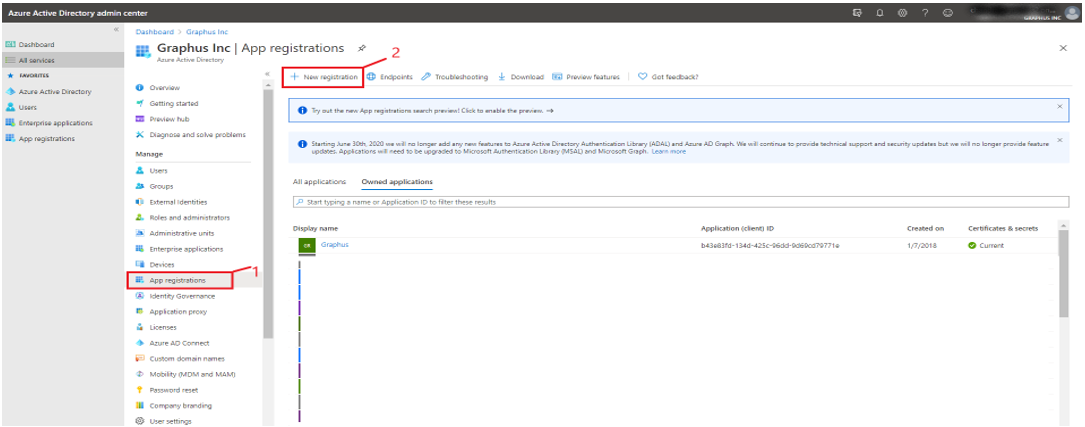This screenshot has width=1085, height=427.
Task: Click the Application proxy icon
Action: [x=140, y=311]
